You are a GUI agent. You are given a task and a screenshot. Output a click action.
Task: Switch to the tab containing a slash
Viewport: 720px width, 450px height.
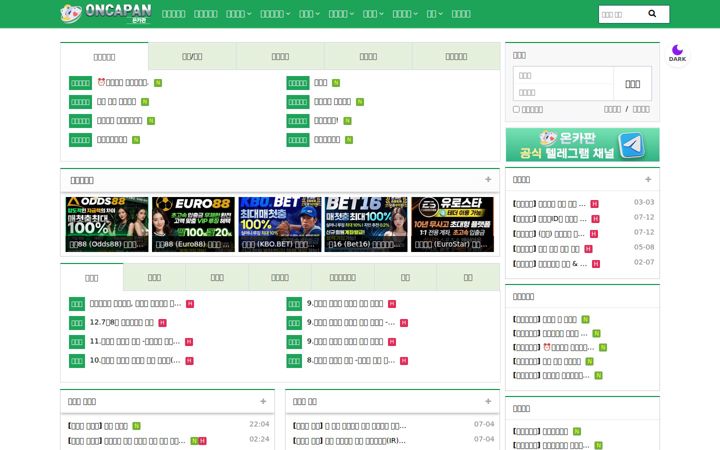192,56
